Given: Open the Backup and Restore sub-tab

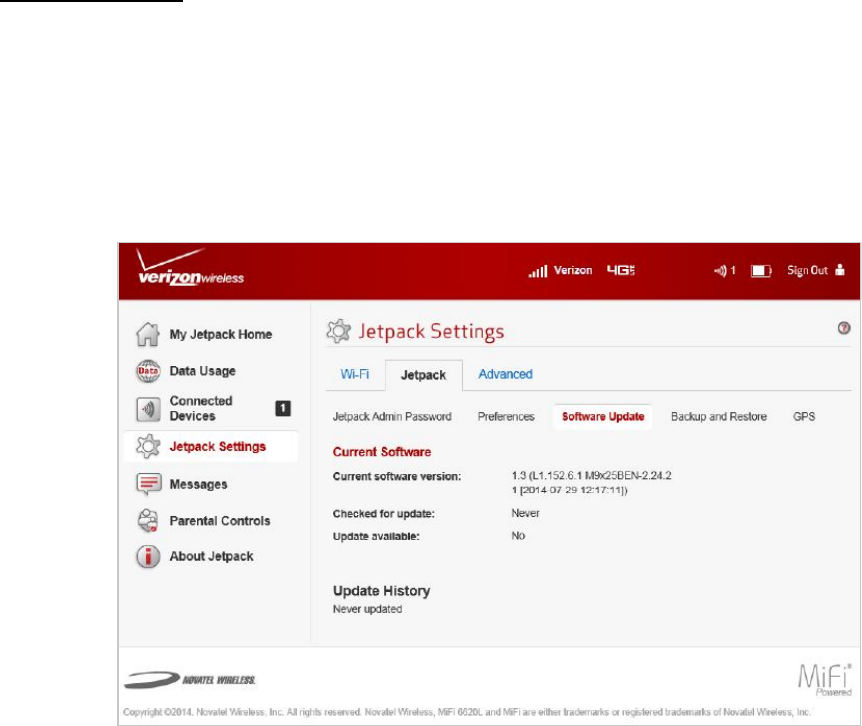Looking at the screenshot, I should point(719,417).
